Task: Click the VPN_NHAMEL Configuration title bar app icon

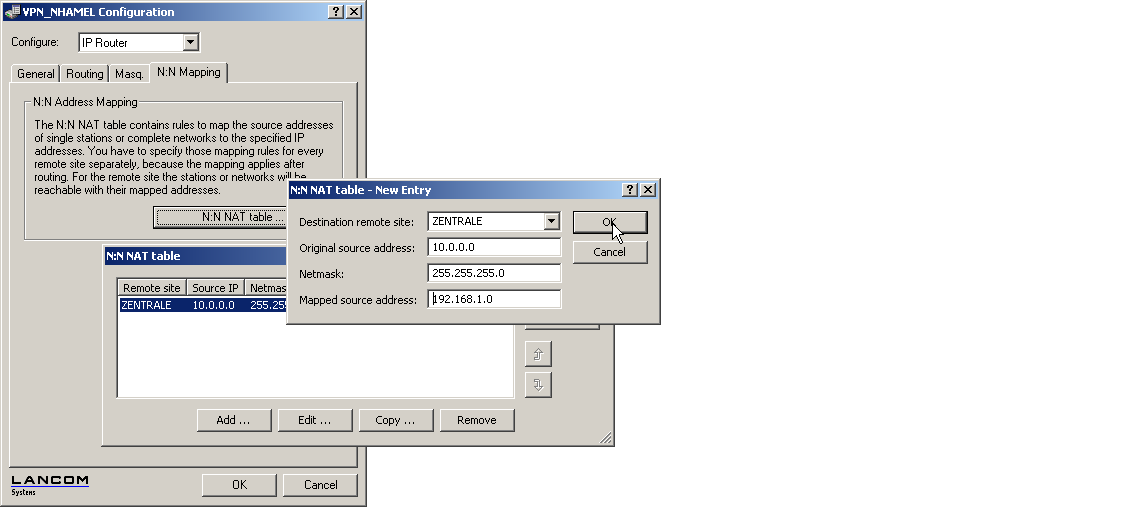Action: click(x=12, y=12)
